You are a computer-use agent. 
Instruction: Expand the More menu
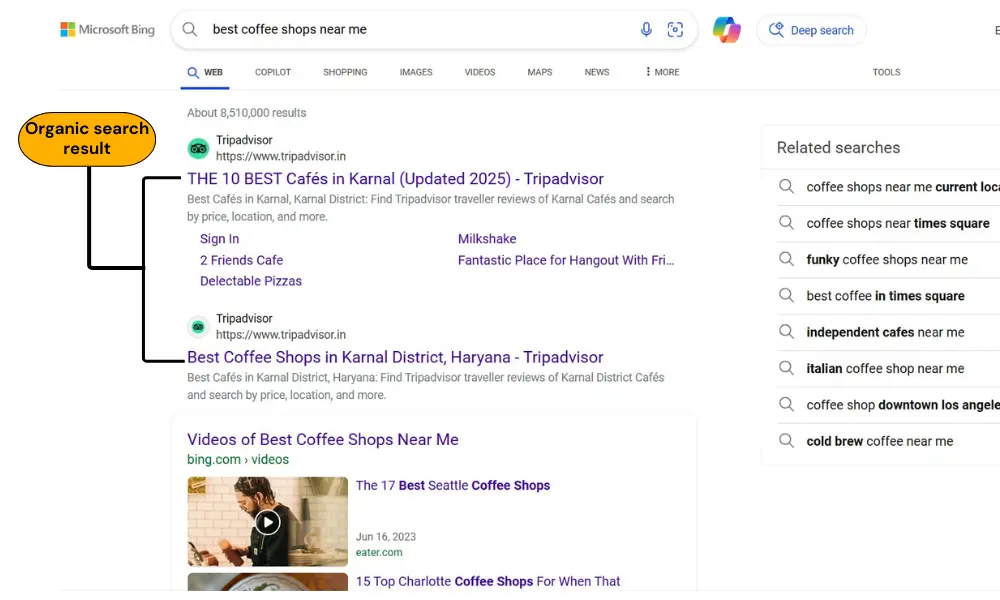pyautogui.click(x=662, y=72)
